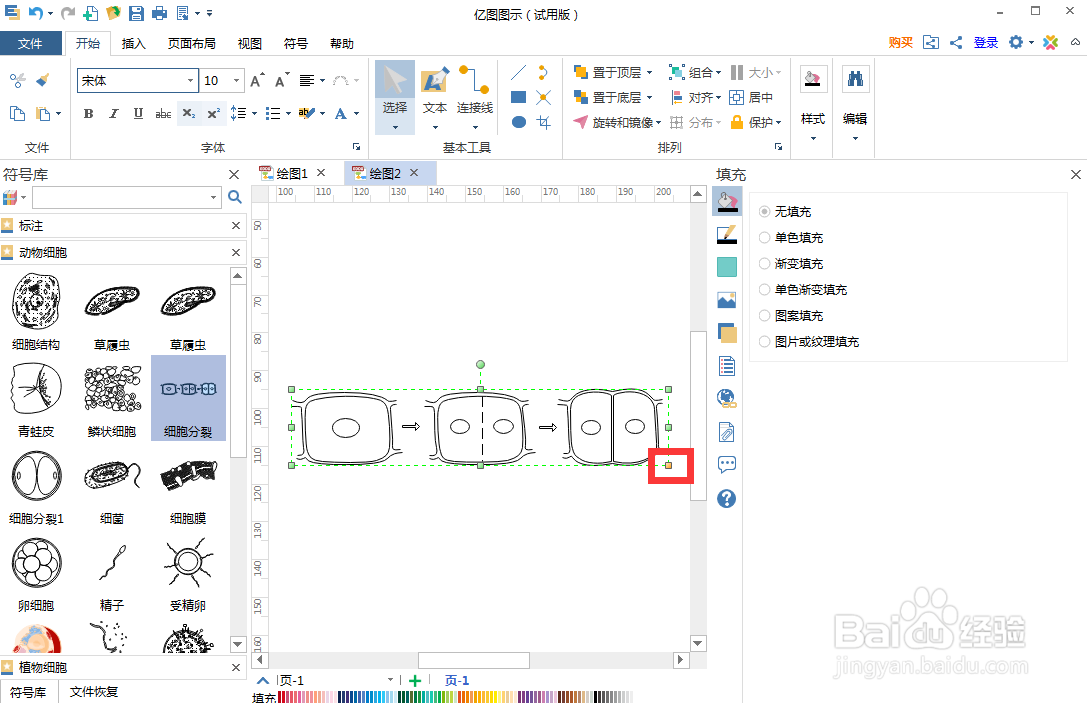Switch to the 插入 ribbon tab
The width and height of the screenshot is (1087, 703).
135,43
